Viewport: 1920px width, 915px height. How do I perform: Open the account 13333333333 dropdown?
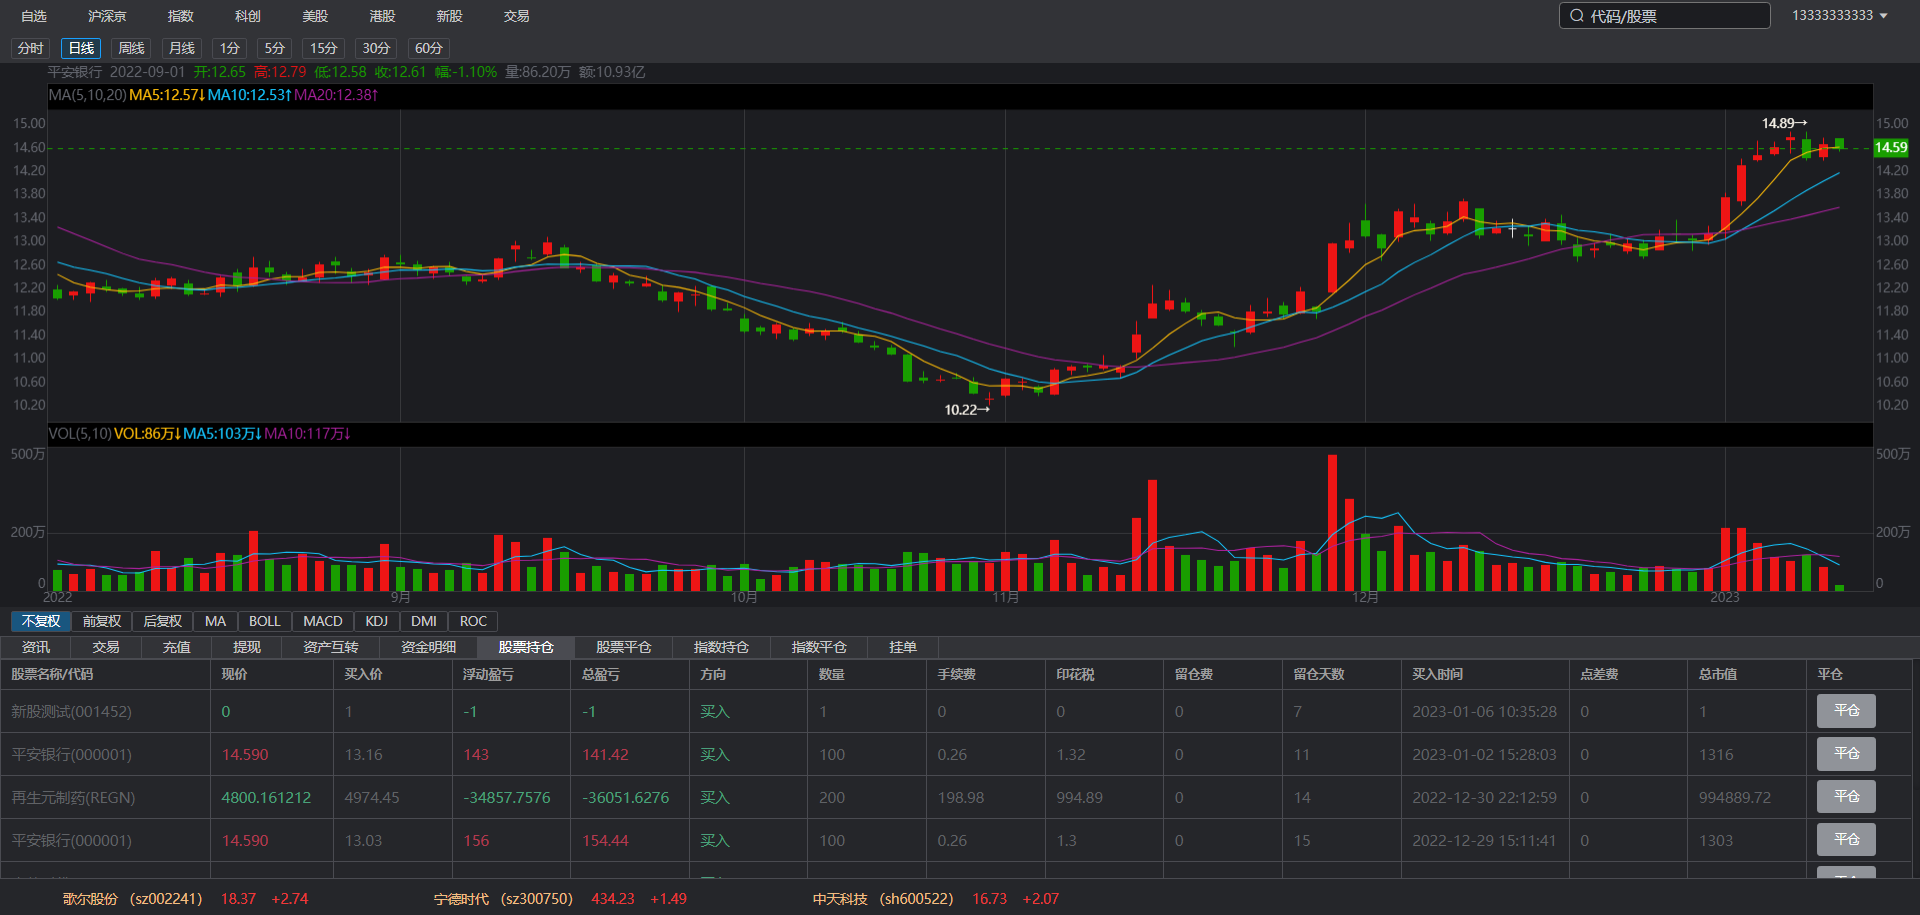[x=1839, y=16]
